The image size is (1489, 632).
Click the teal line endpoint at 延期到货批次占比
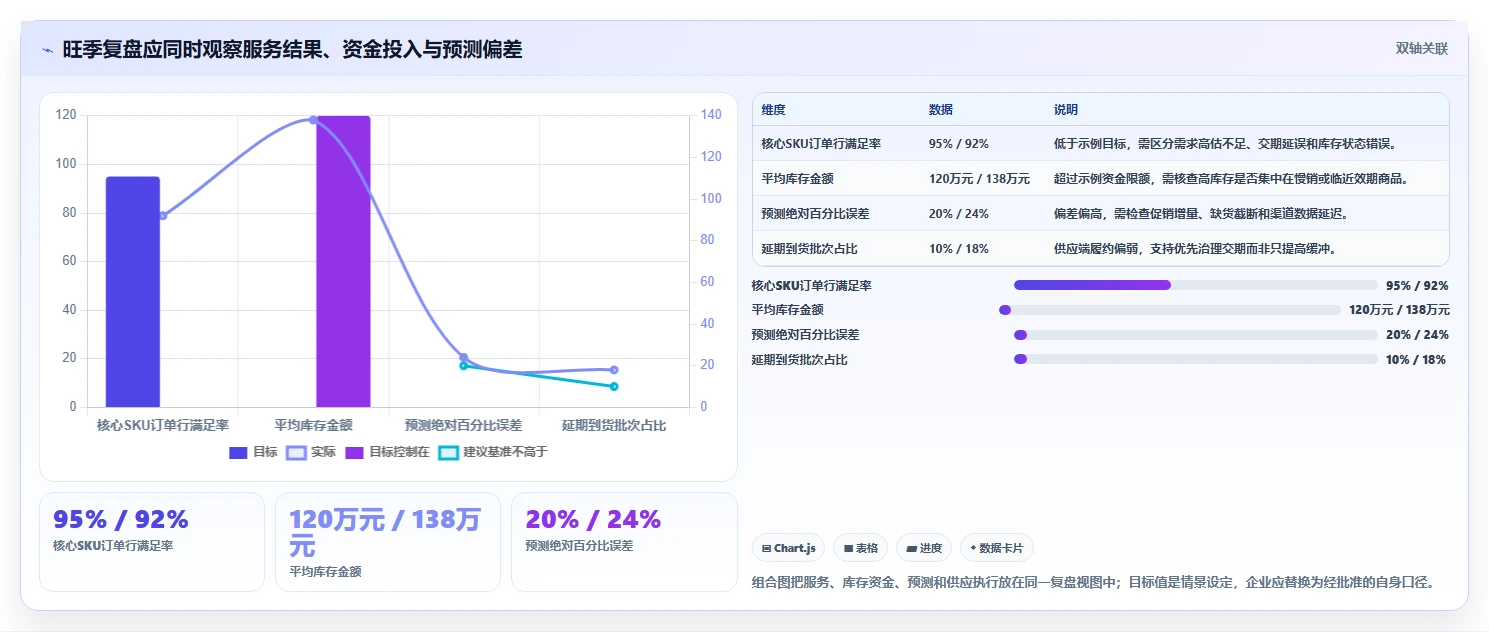[614, 386]
